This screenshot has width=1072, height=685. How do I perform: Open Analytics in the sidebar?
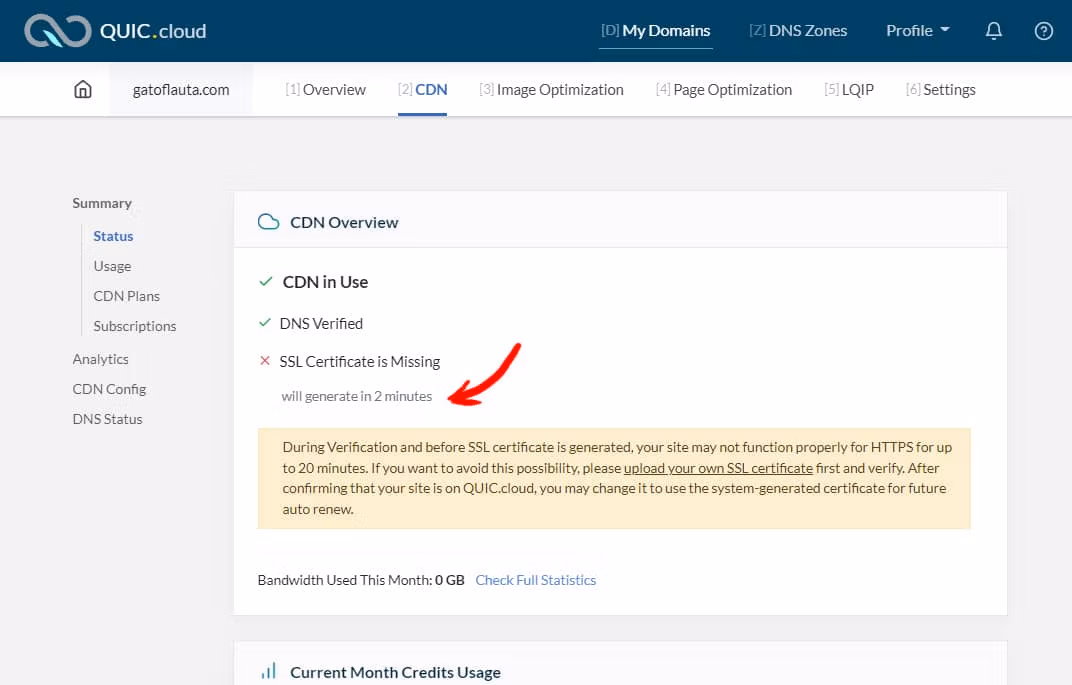[100, 359]
